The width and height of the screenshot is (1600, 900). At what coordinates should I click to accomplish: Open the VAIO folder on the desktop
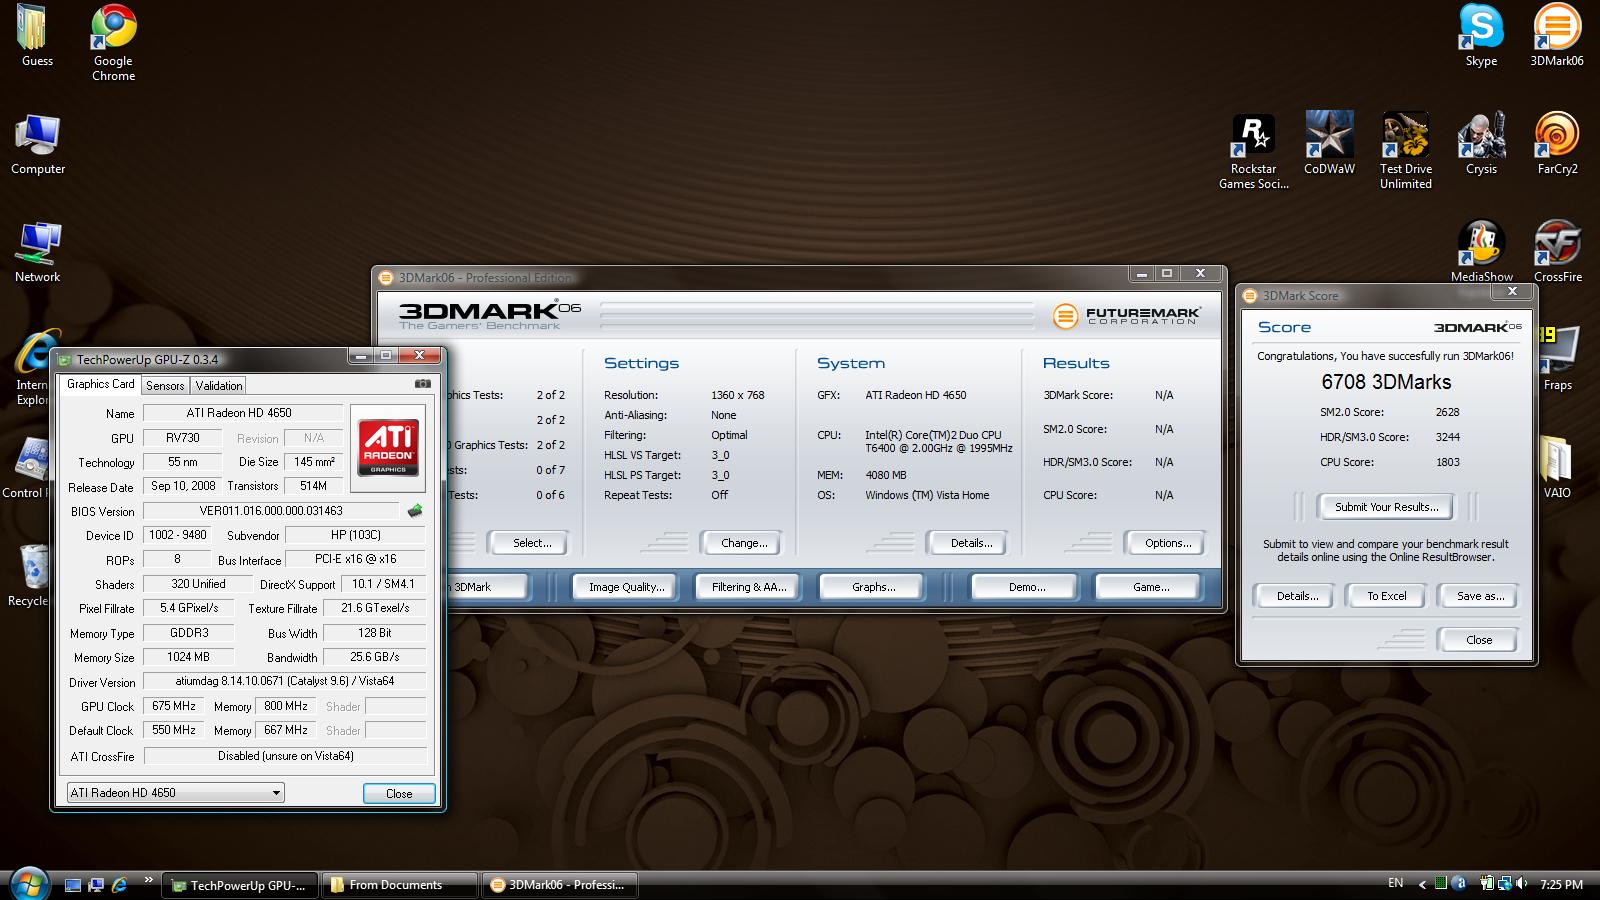coord(1557,468)
